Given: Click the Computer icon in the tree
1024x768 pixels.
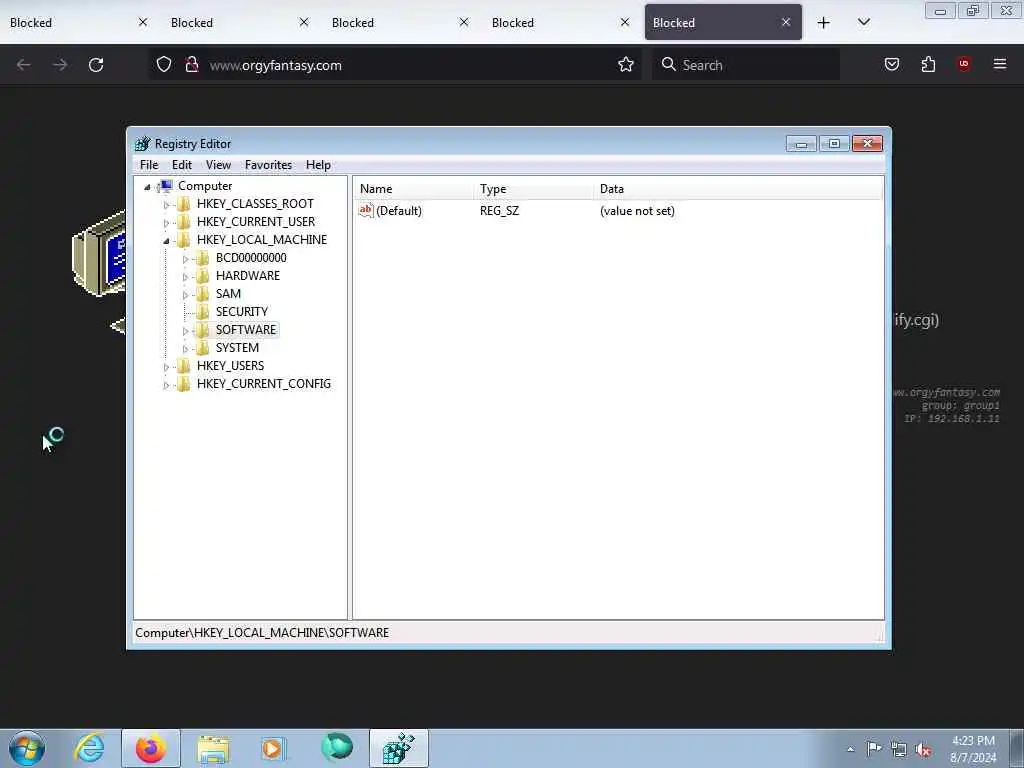Looking at the screenshot, I should 166,186.
